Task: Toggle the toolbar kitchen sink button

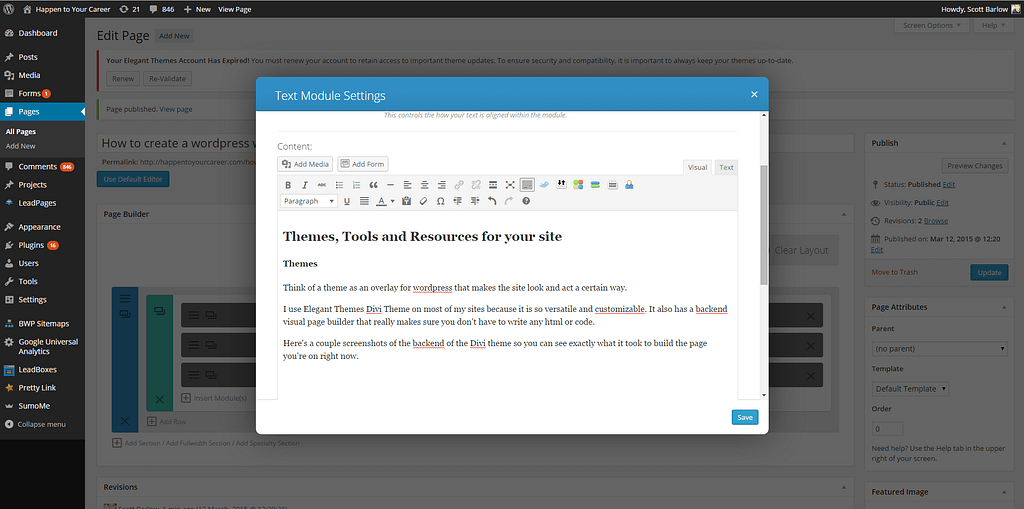Action: [527, 185]
